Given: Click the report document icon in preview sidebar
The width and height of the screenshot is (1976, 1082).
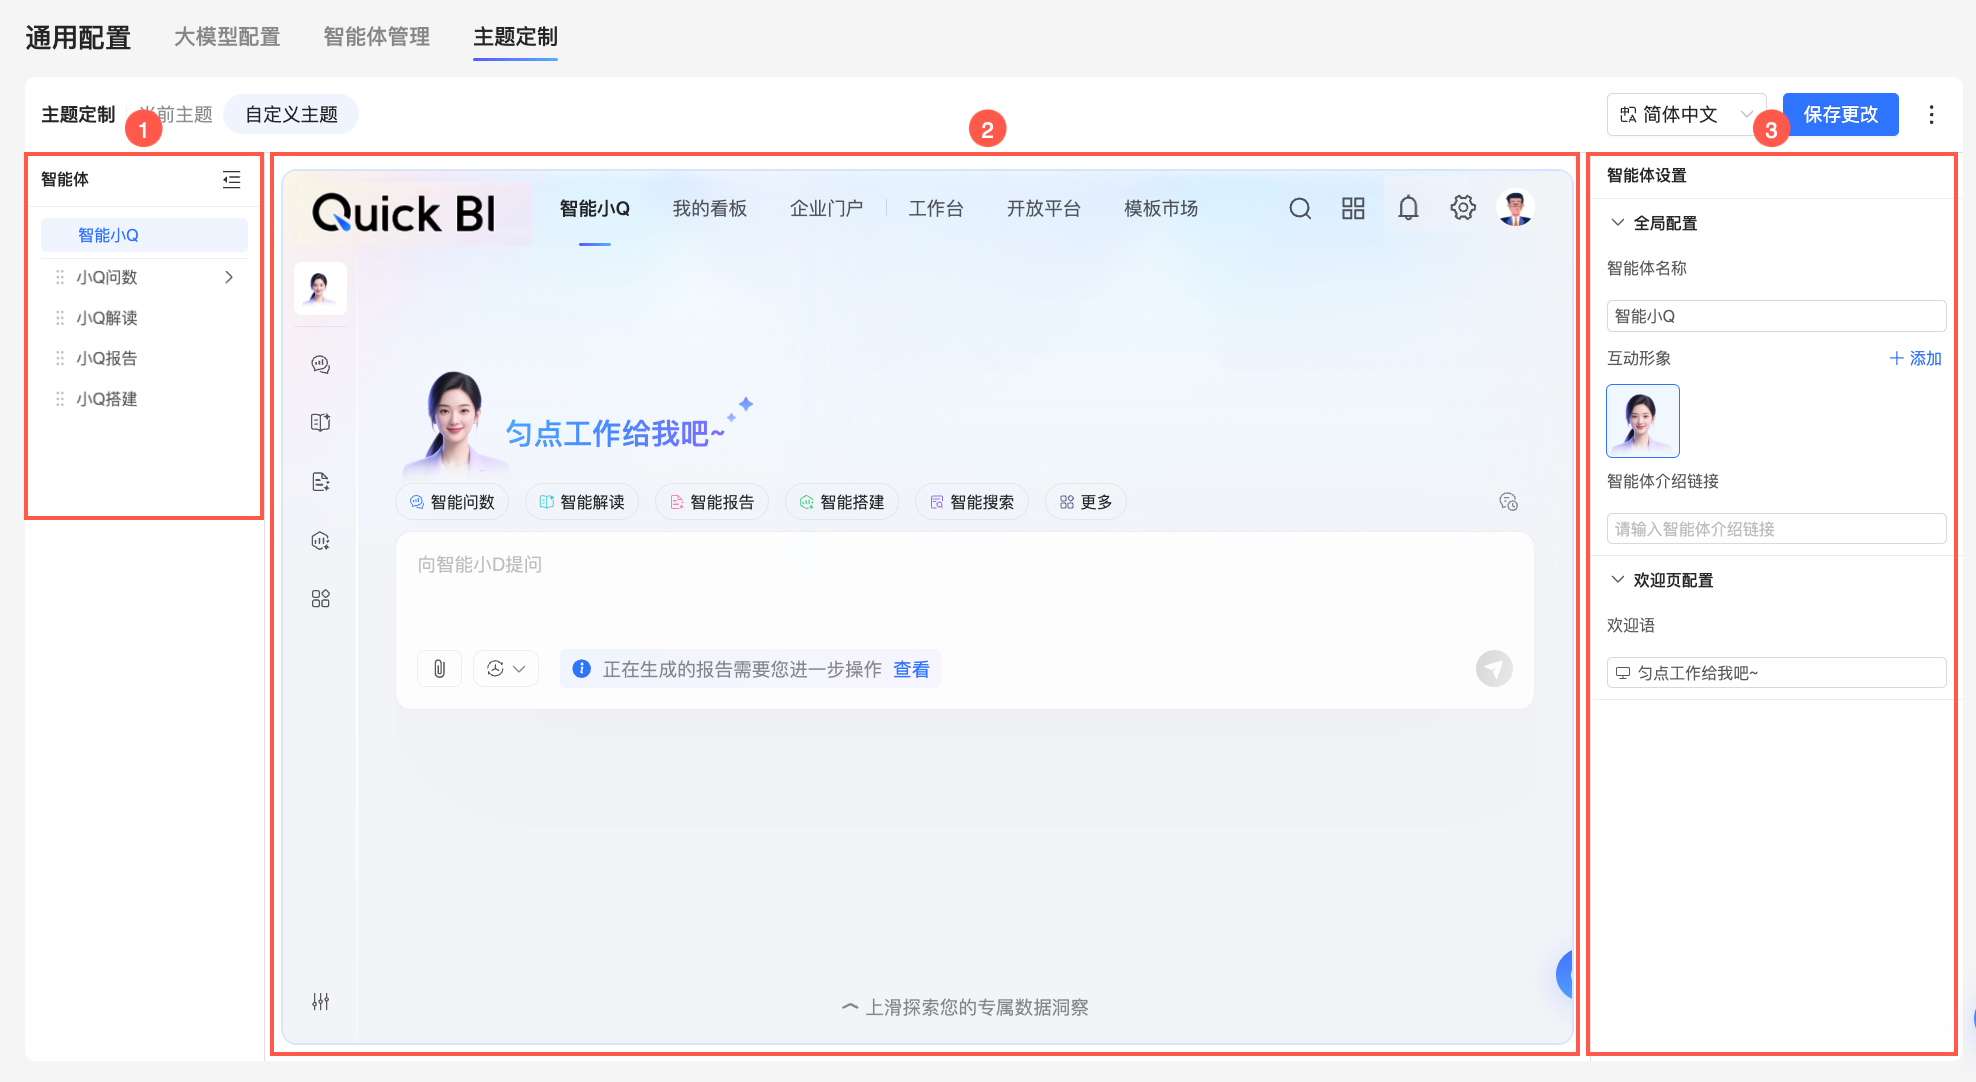Looking at the screenshot, I should click(320, 482).
